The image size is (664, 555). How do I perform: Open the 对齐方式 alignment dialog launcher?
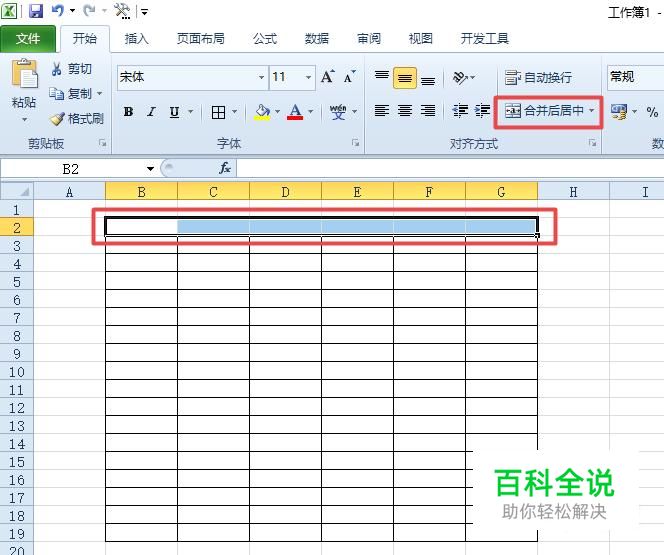pos(592,143)
